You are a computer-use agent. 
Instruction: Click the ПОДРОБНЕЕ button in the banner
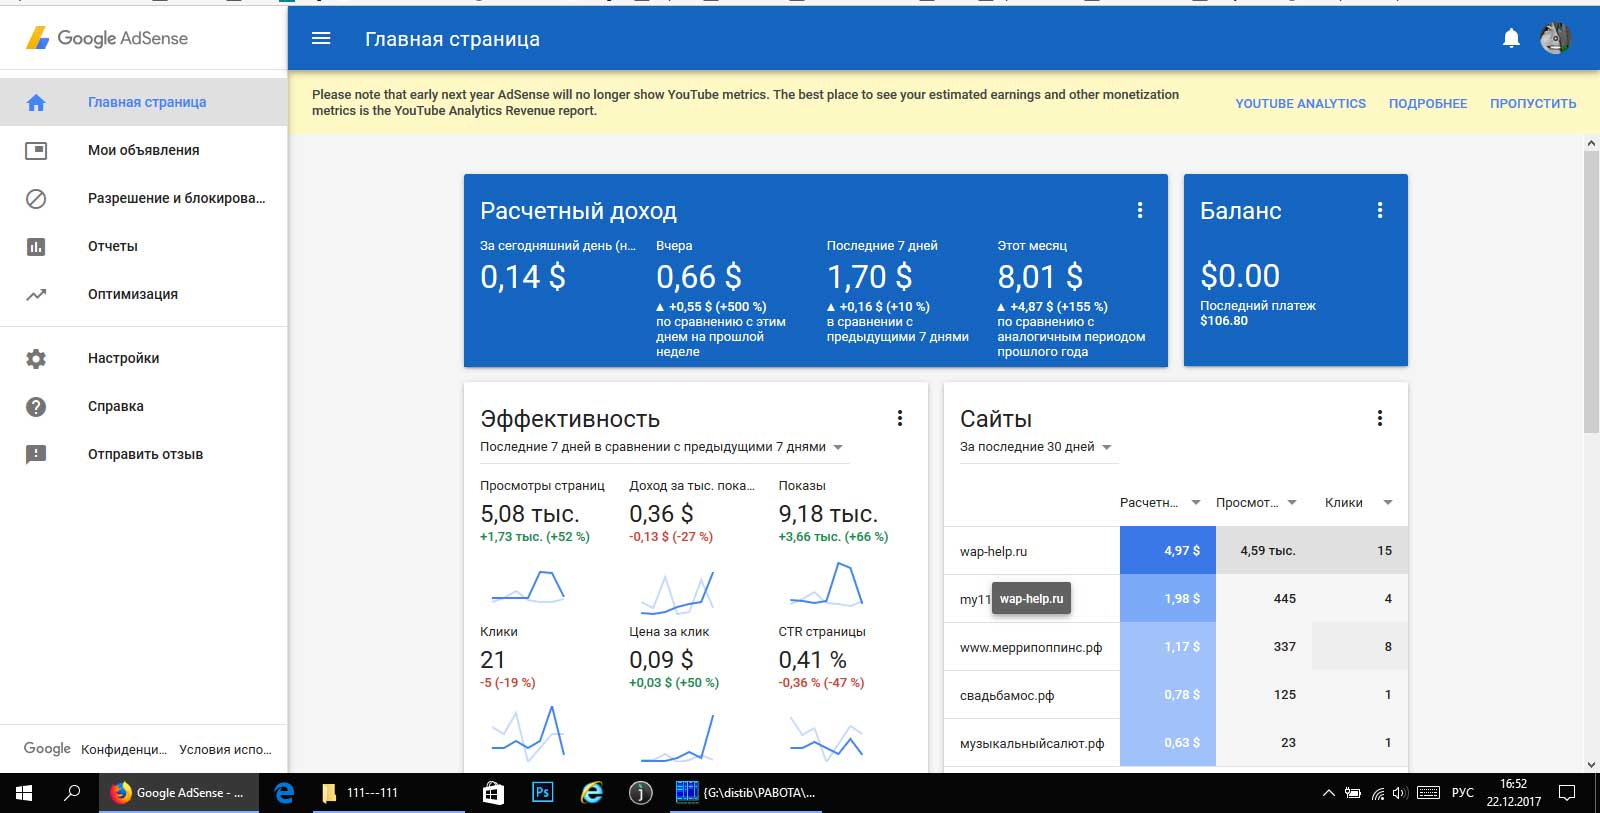click(1428, 103)
